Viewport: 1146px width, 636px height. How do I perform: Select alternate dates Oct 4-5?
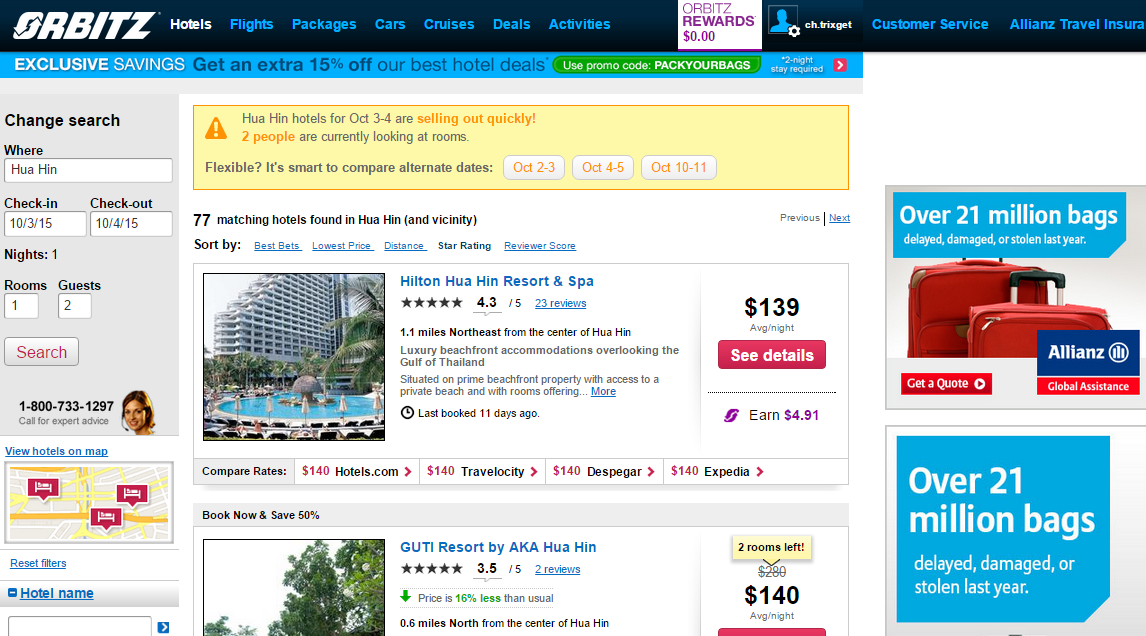click(x=603, y=167)
